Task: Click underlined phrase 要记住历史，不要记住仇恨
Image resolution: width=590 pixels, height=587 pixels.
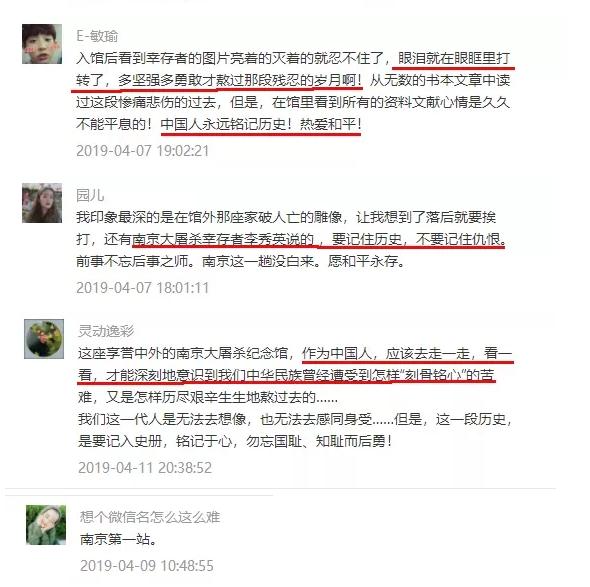Action: point(416,239)
